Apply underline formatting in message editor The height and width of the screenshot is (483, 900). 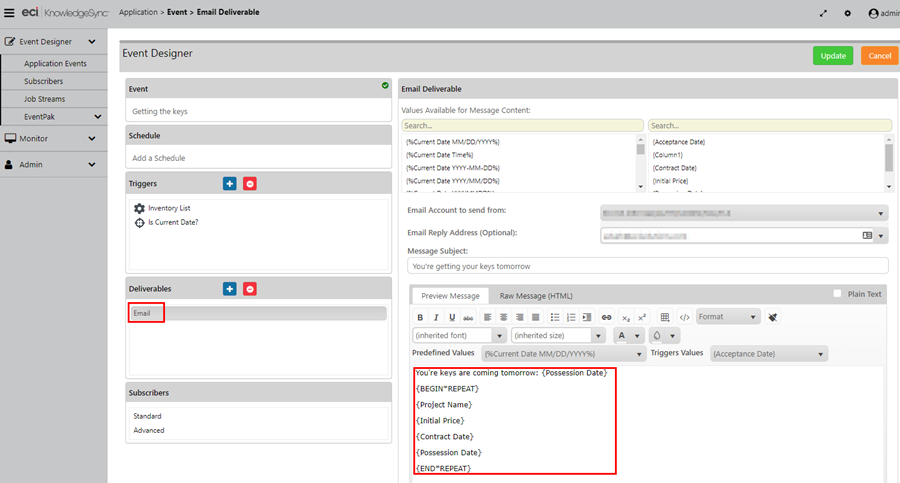click(x=452, y=317)
